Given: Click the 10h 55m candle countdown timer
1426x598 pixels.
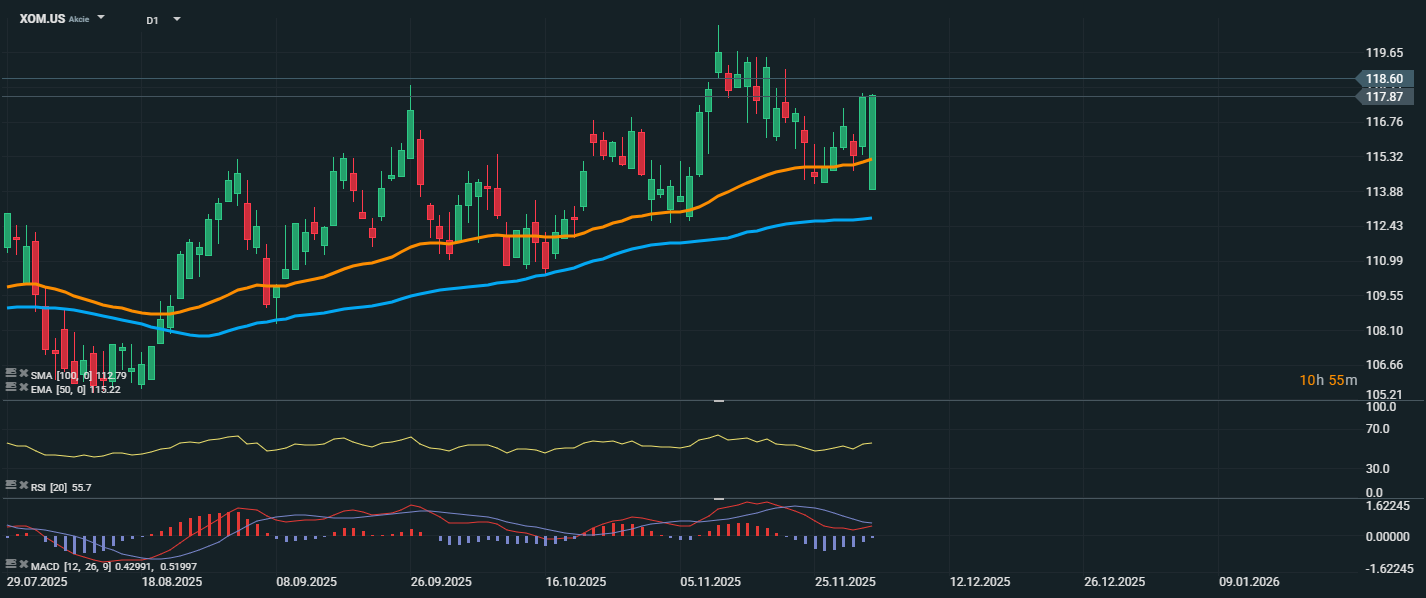Looking at the screenshot, I should [x=1328, y=380].
